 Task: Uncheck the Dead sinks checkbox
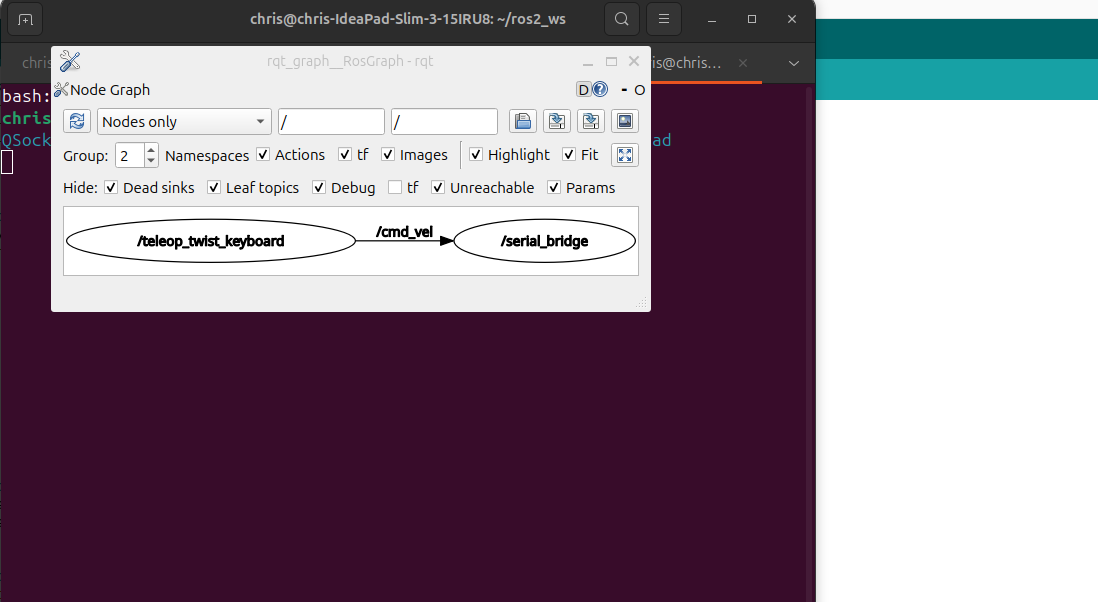click(x=111, y=188)
